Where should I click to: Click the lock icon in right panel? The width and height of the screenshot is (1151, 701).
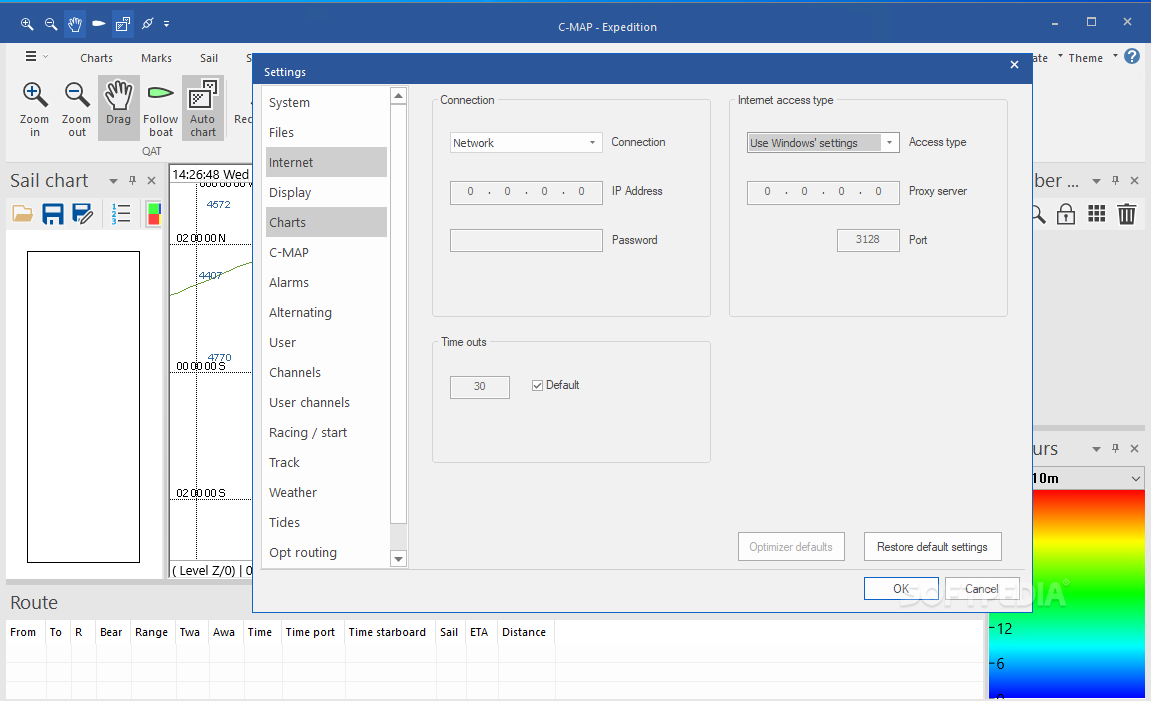pyautogui.click(x=1066, y=214)
